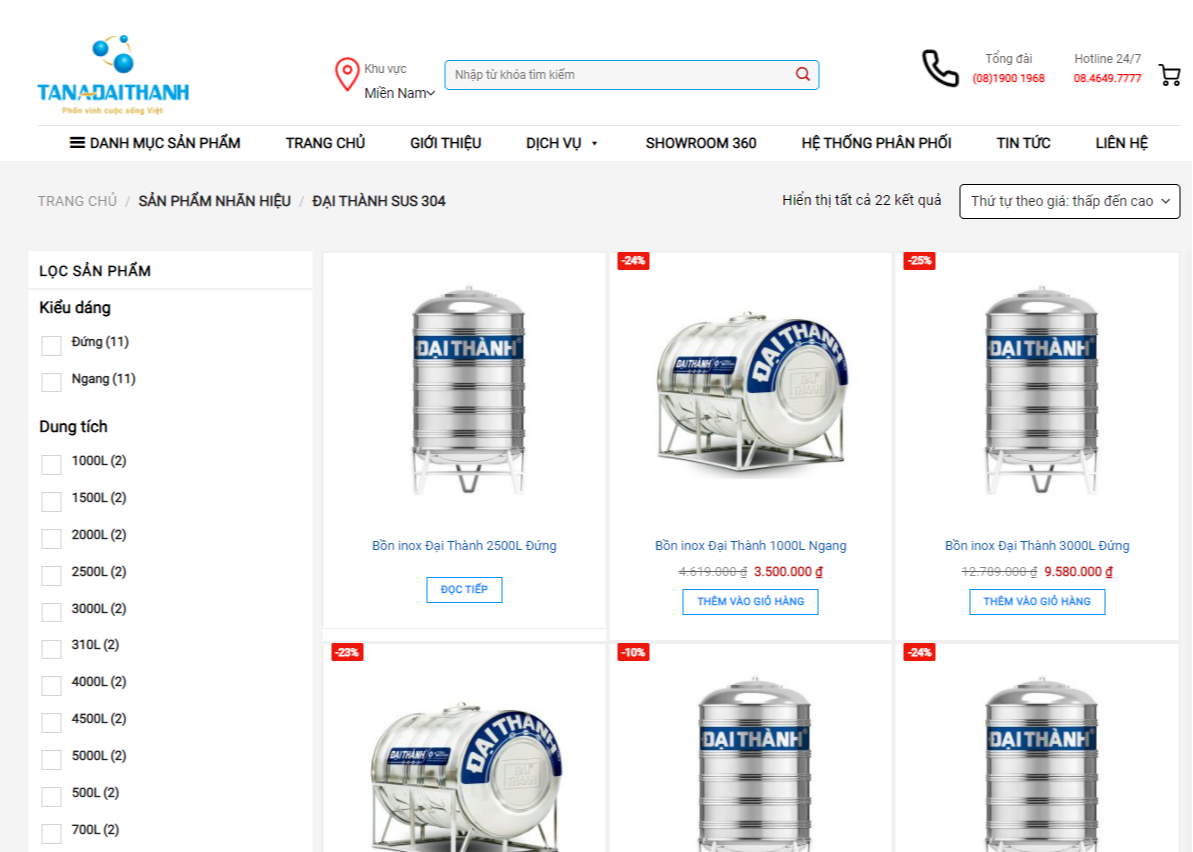Click the search magnifier icon

(x=803, y=74)
